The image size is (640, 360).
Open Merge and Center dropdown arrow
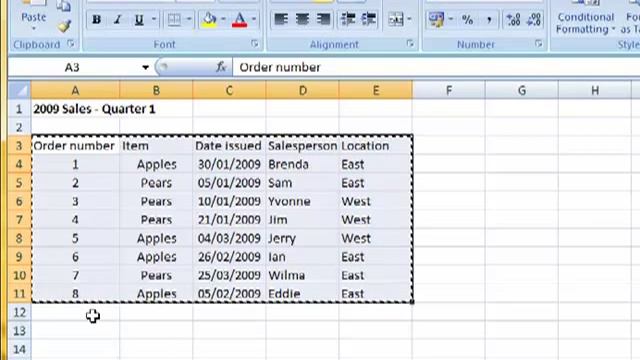pyautogui.click(x=409, y=19)
